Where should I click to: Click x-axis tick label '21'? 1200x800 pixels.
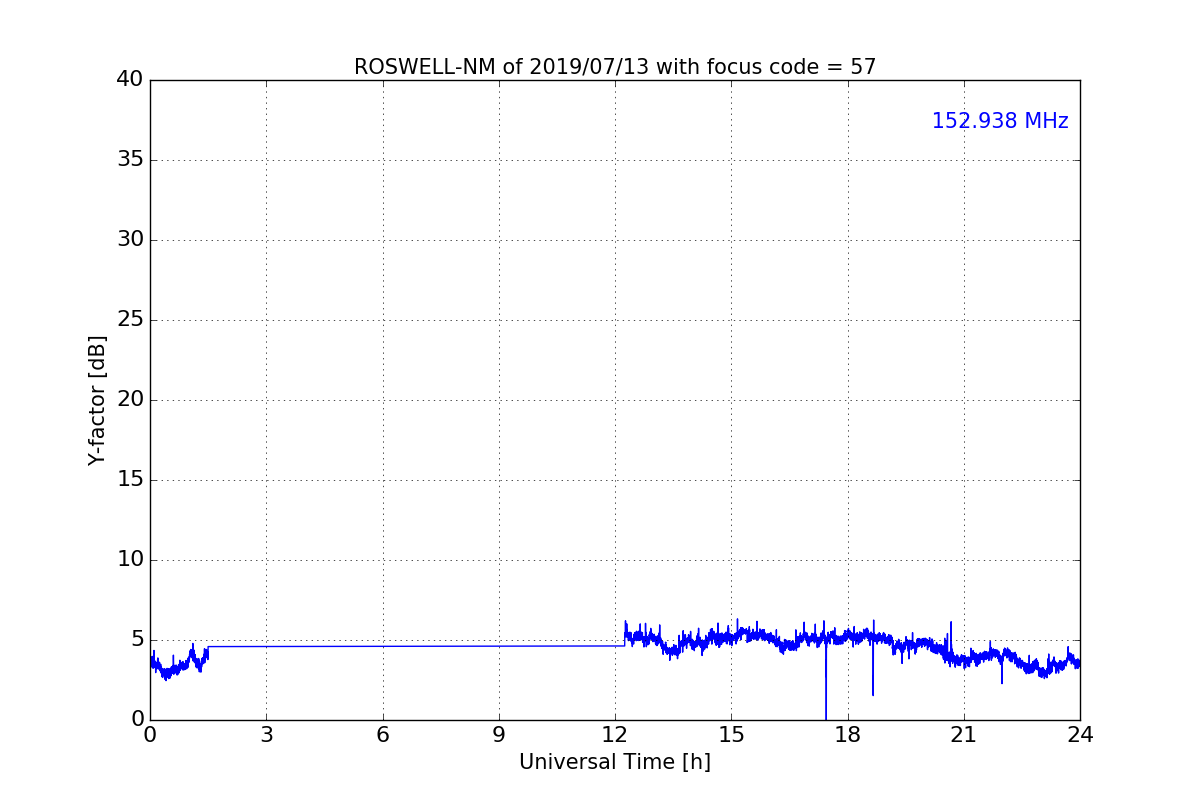[964, 735]
